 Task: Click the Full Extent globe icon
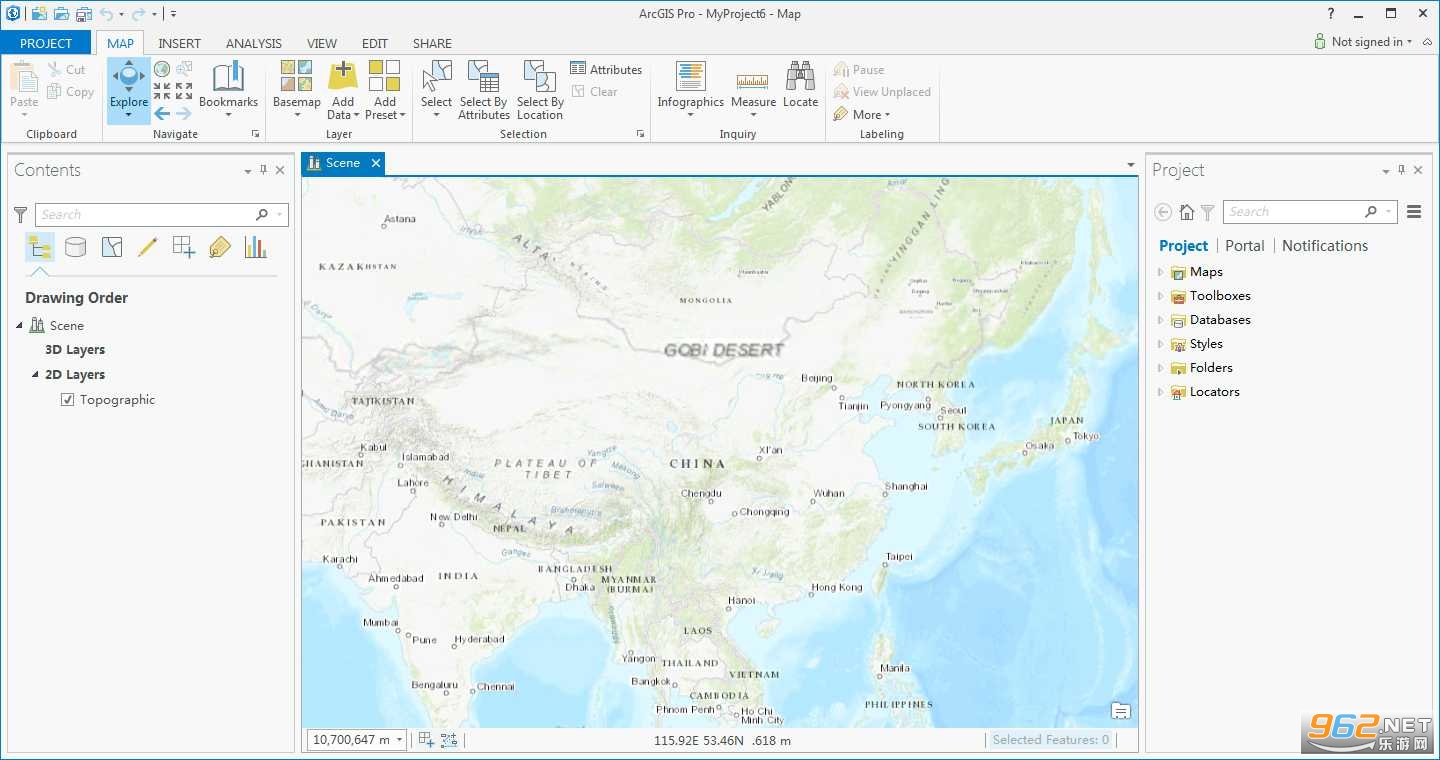162,69
